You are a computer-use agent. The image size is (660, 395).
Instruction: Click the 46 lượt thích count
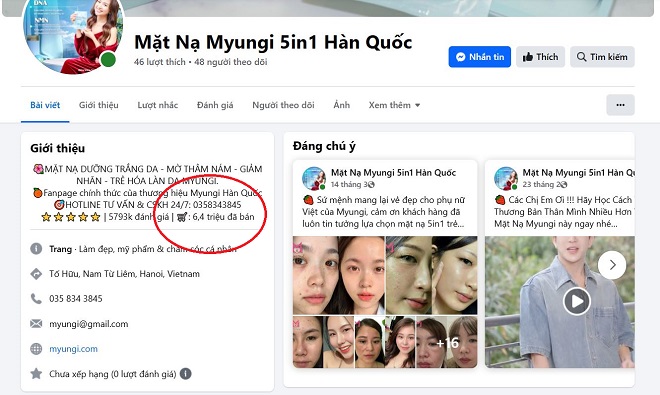click(160, 62)
